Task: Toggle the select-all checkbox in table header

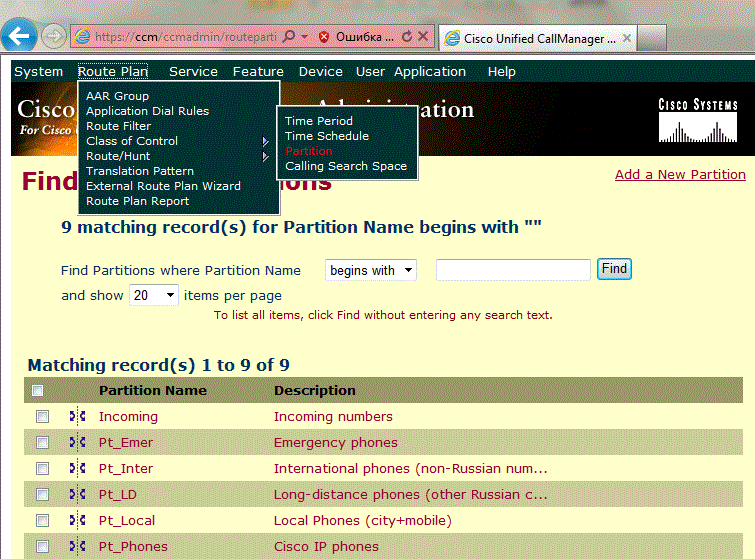Action: pos(38,391)
